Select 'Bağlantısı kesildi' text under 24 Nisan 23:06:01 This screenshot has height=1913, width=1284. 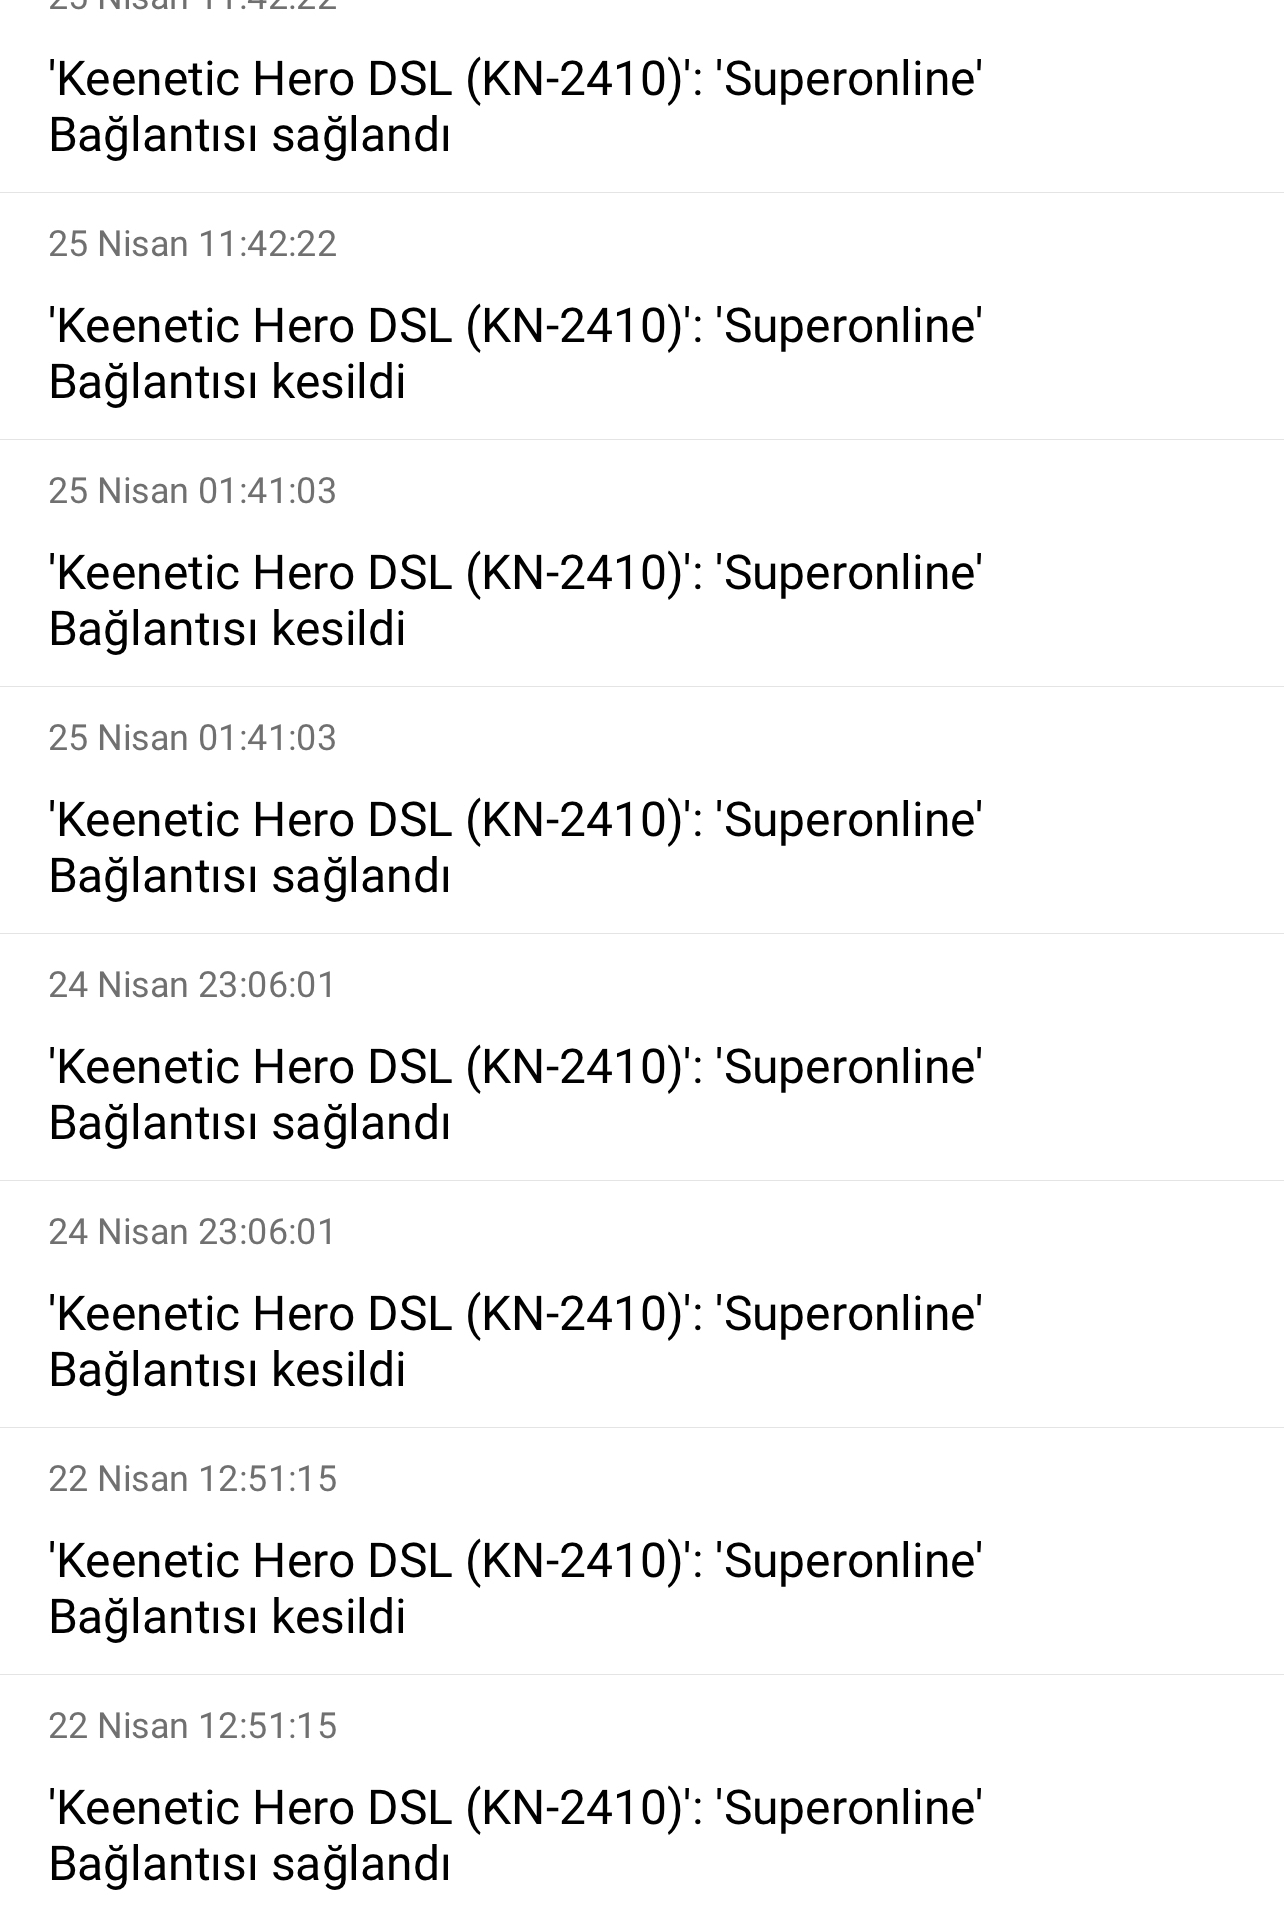pos(228,1371)
